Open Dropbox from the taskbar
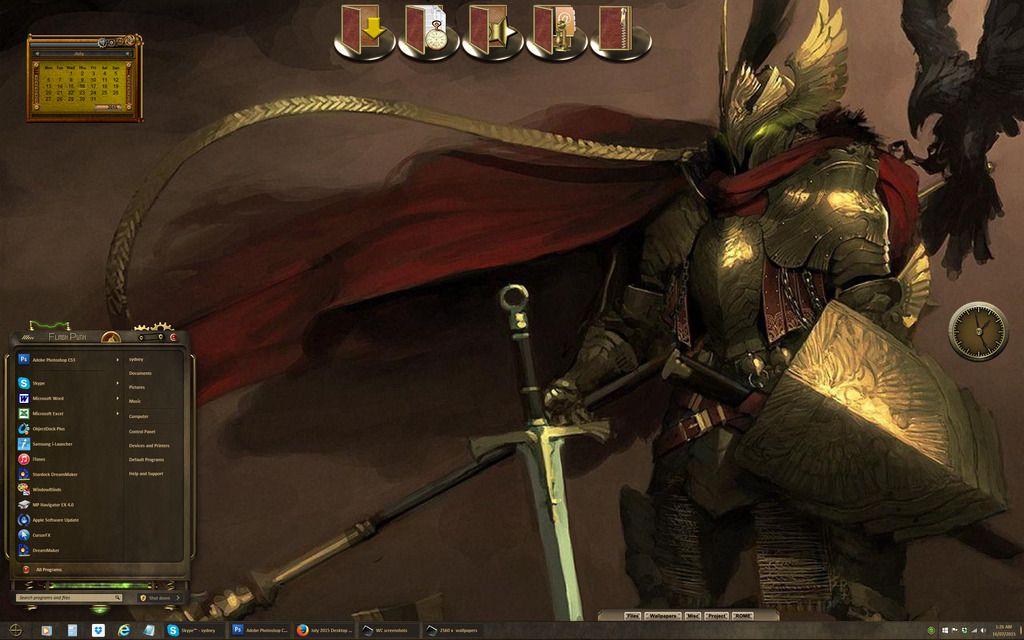 click(x=98, y=630)
